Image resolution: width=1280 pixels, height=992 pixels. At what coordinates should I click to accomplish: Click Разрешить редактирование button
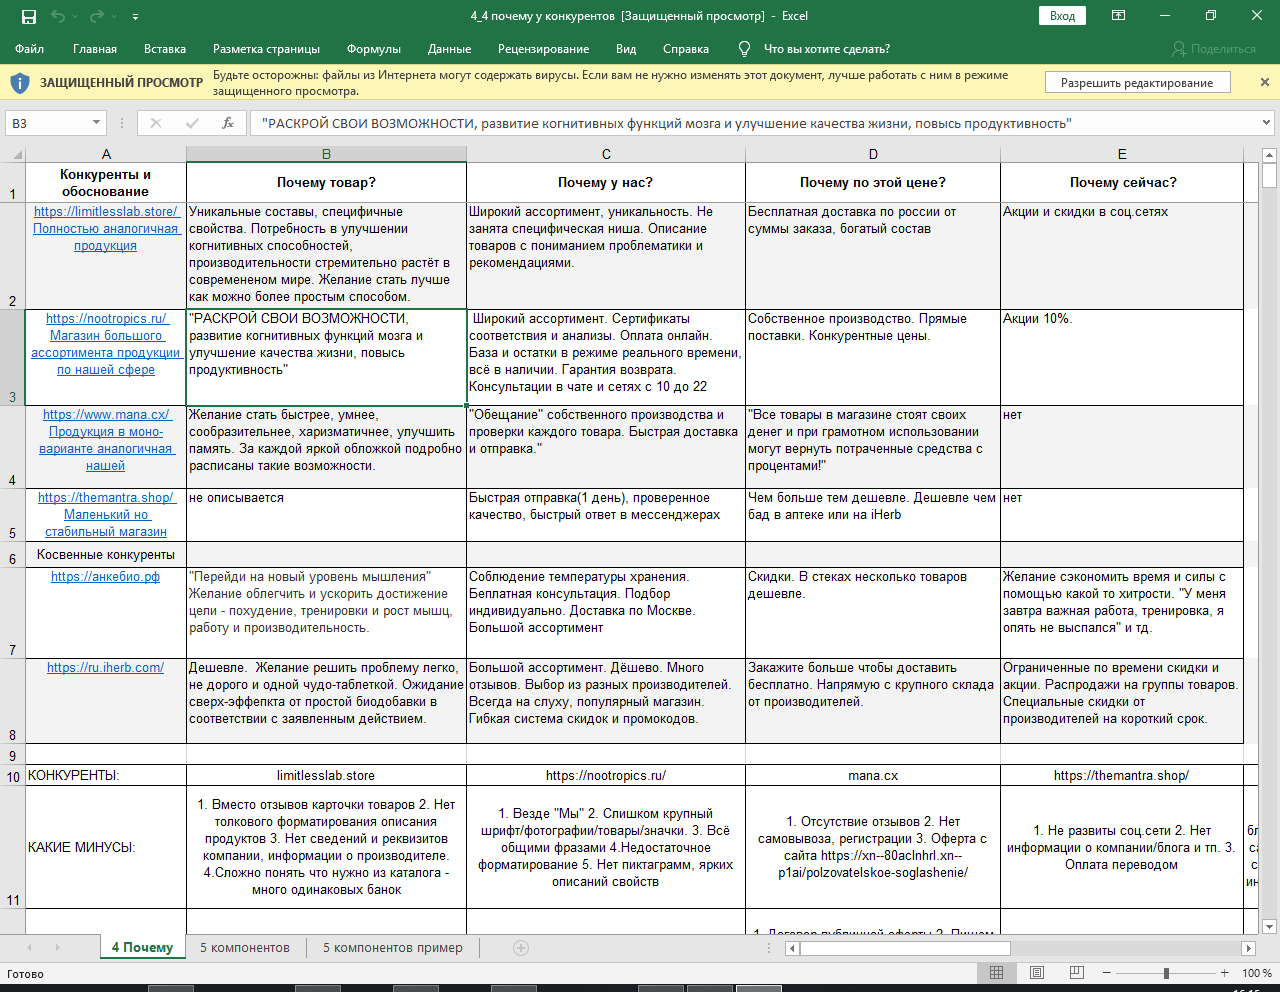pos(1137,83)
